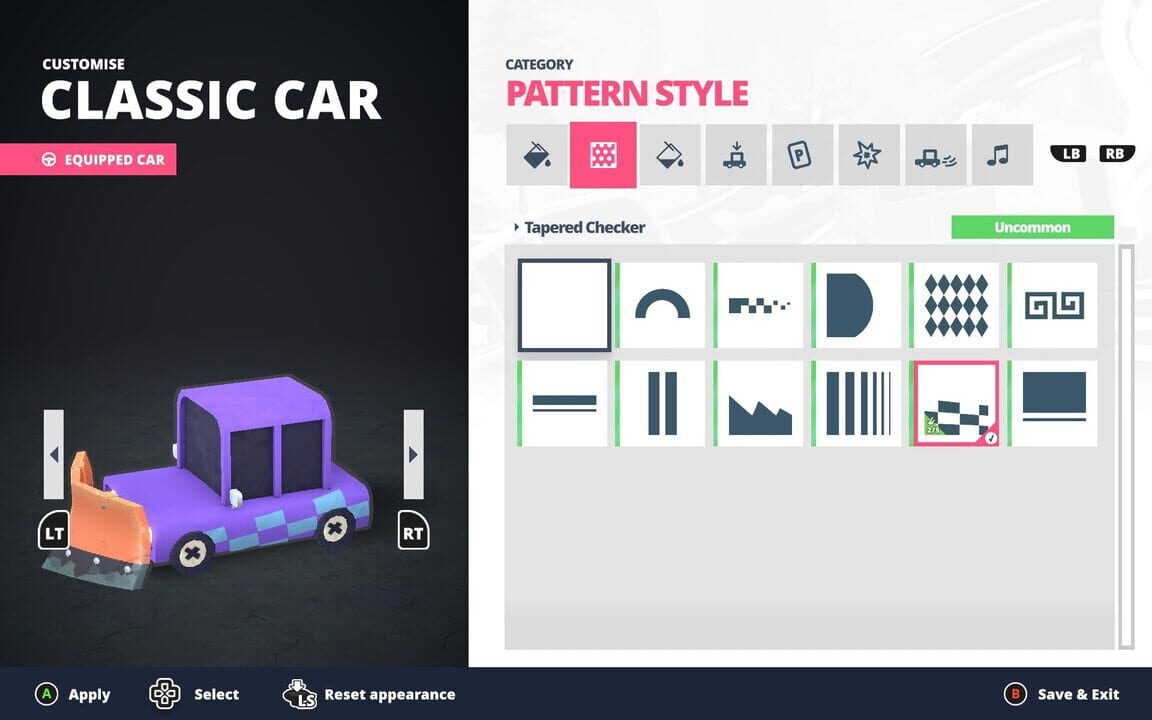Click the pattern list vertical scrollbar
The height and width of the screenshot is (720, 1152).
[x=1126, y=445]
